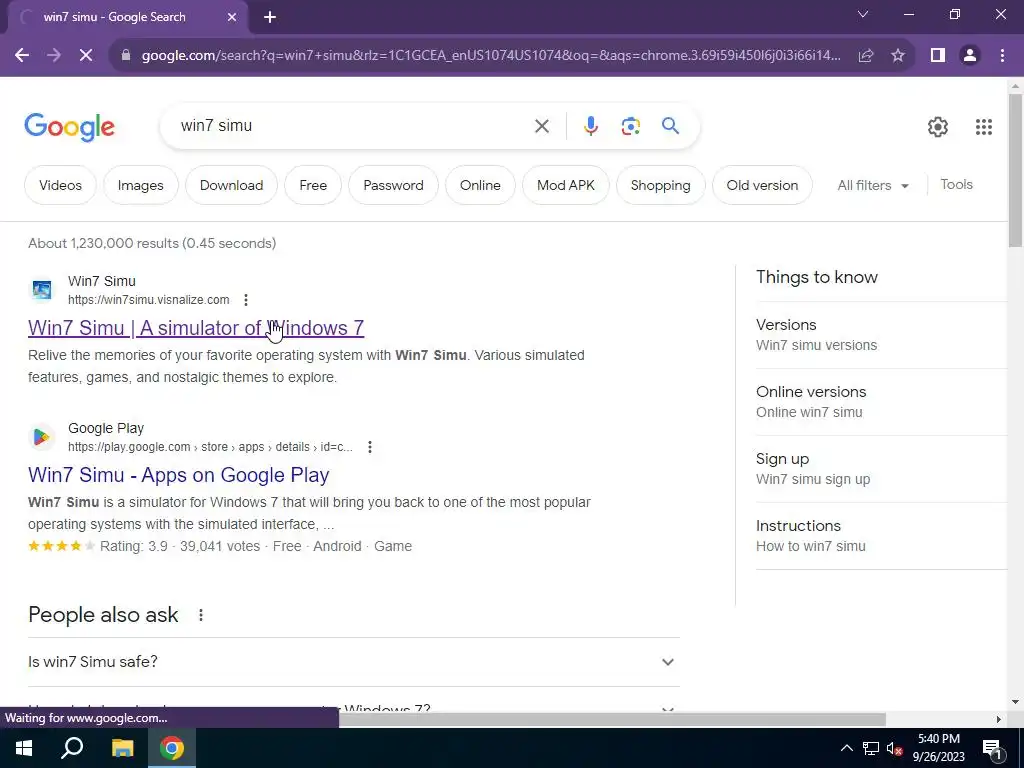Open Instructions in Things to know
Screen dimensions: 1024x768
[x=882, y=536]
